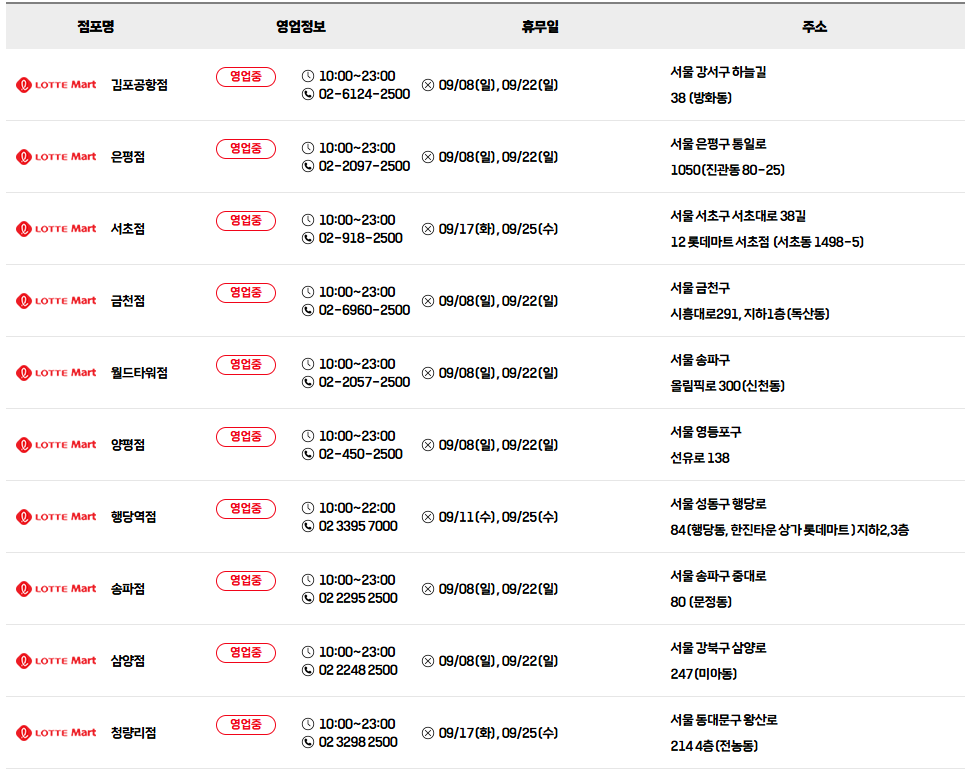This screenshot has height=772, width=967.
Task: Click the 청량리점 store name
Action: click(x=133, y=733)
